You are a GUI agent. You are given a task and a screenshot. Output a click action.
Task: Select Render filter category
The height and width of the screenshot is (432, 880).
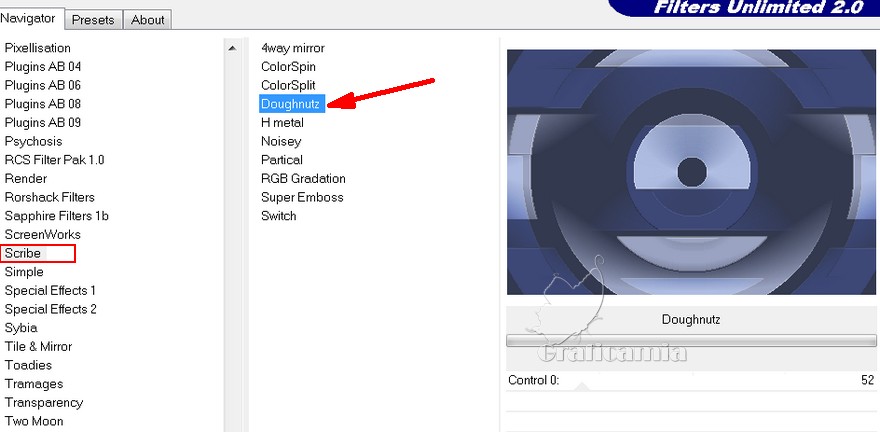(x=26, y=178)
